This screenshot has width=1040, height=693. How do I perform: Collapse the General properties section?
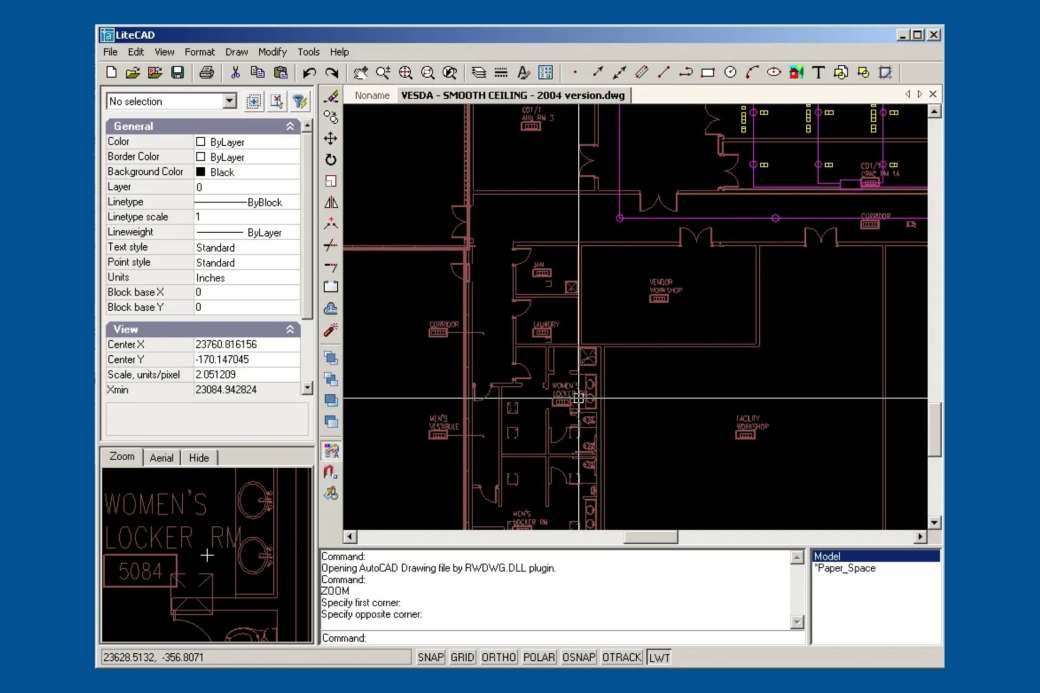click(291, 126)
